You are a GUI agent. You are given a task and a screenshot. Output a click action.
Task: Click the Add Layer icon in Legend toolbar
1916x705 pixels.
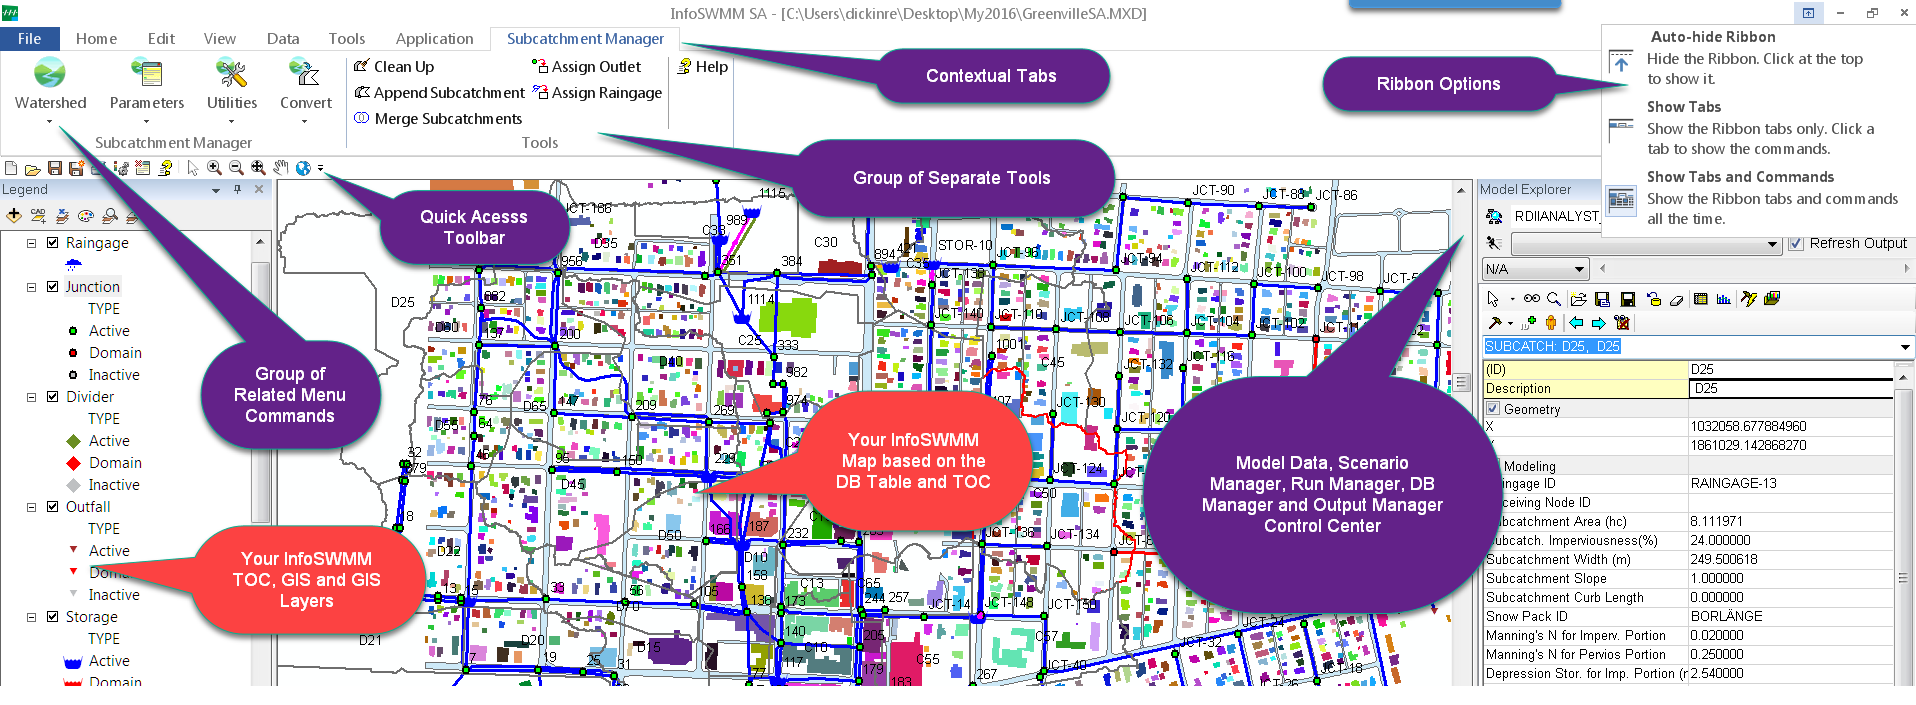14,215
